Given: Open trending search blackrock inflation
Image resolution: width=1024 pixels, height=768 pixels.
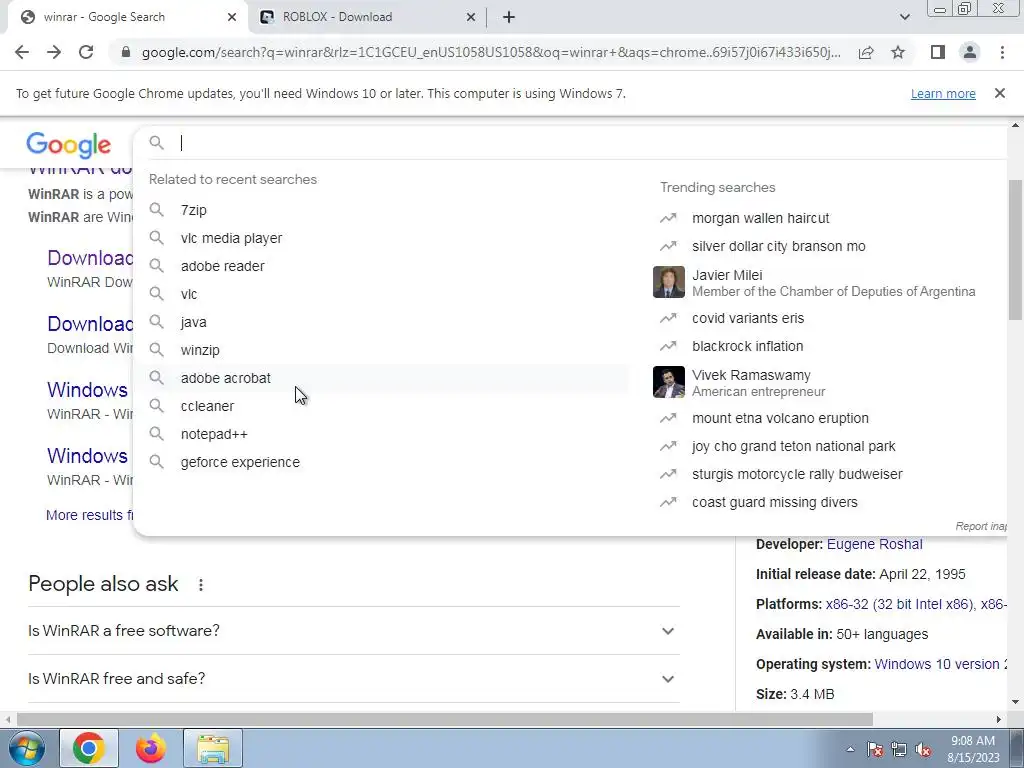Looking at the screenshot, I should point(747,346).
